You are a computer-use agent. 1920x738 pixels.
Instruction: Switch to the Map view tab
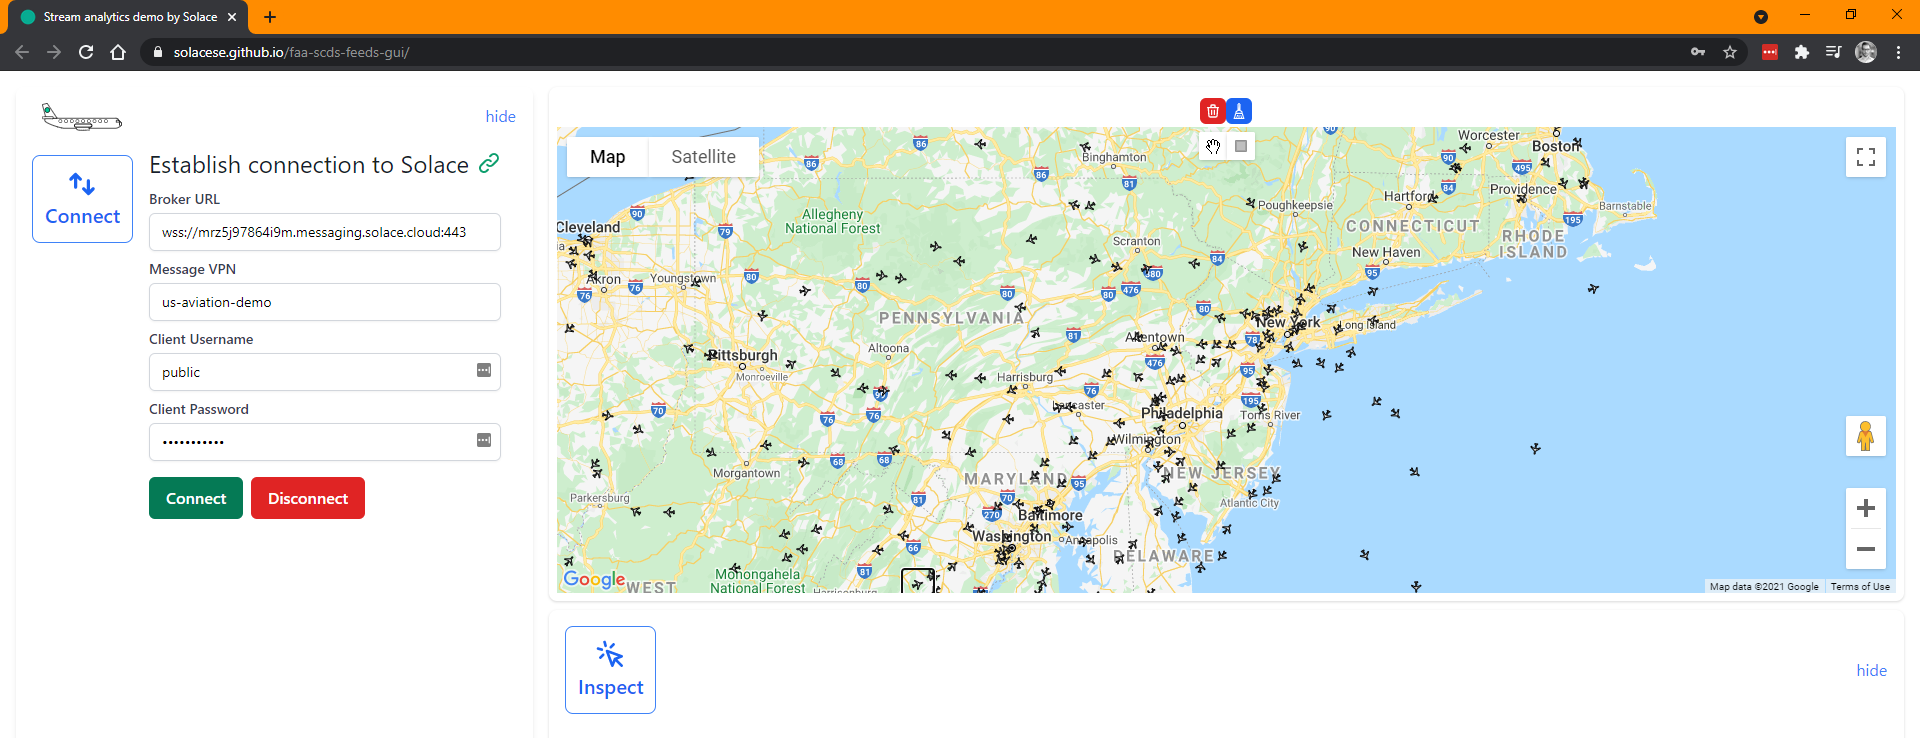[607, 157]
